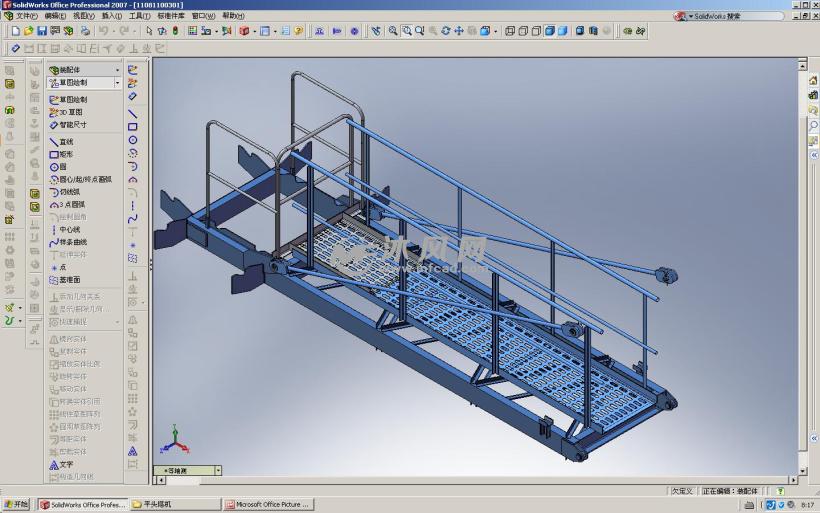Open the dropdown on 等轴测 view selector
820x513 pixels.
tap(218, 471)
